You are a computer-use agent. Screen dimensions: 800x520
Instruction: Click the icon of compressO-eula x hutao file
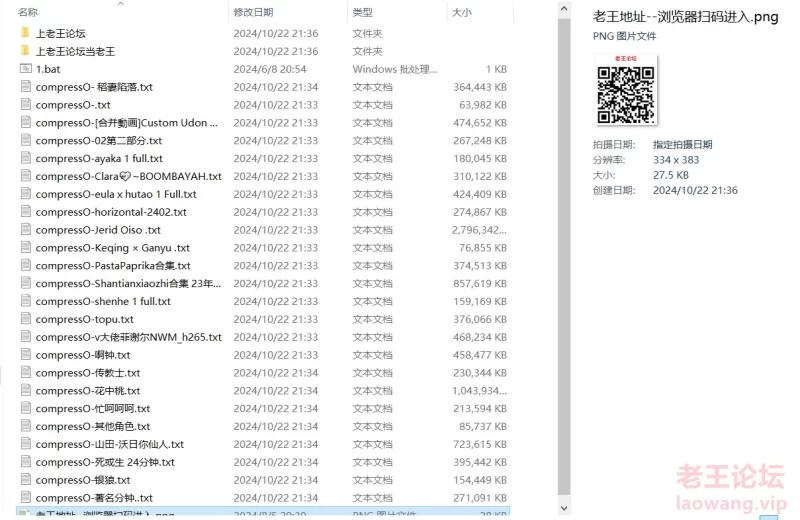[26, 193]
